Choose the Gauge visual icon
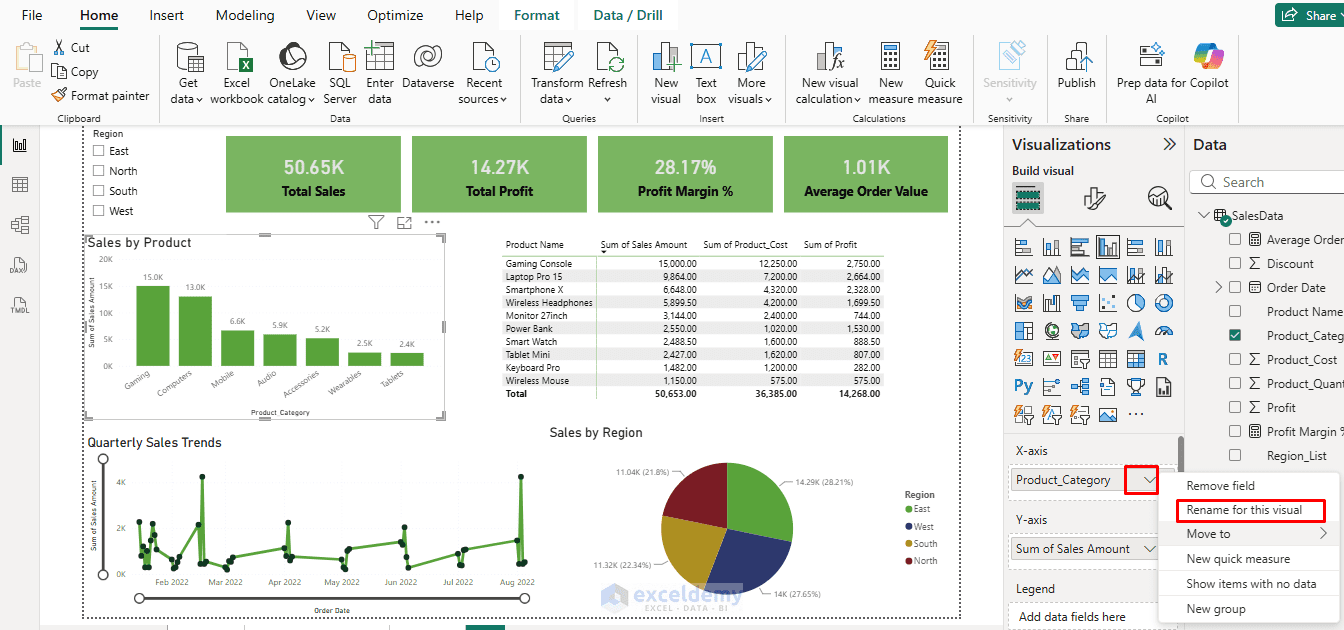The image size is (1344, 630). [x=1163, y=330]
